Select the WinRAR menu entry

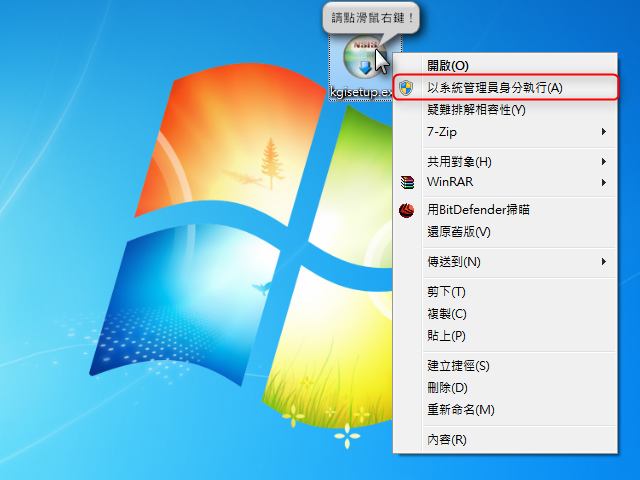tap(505, 182)
